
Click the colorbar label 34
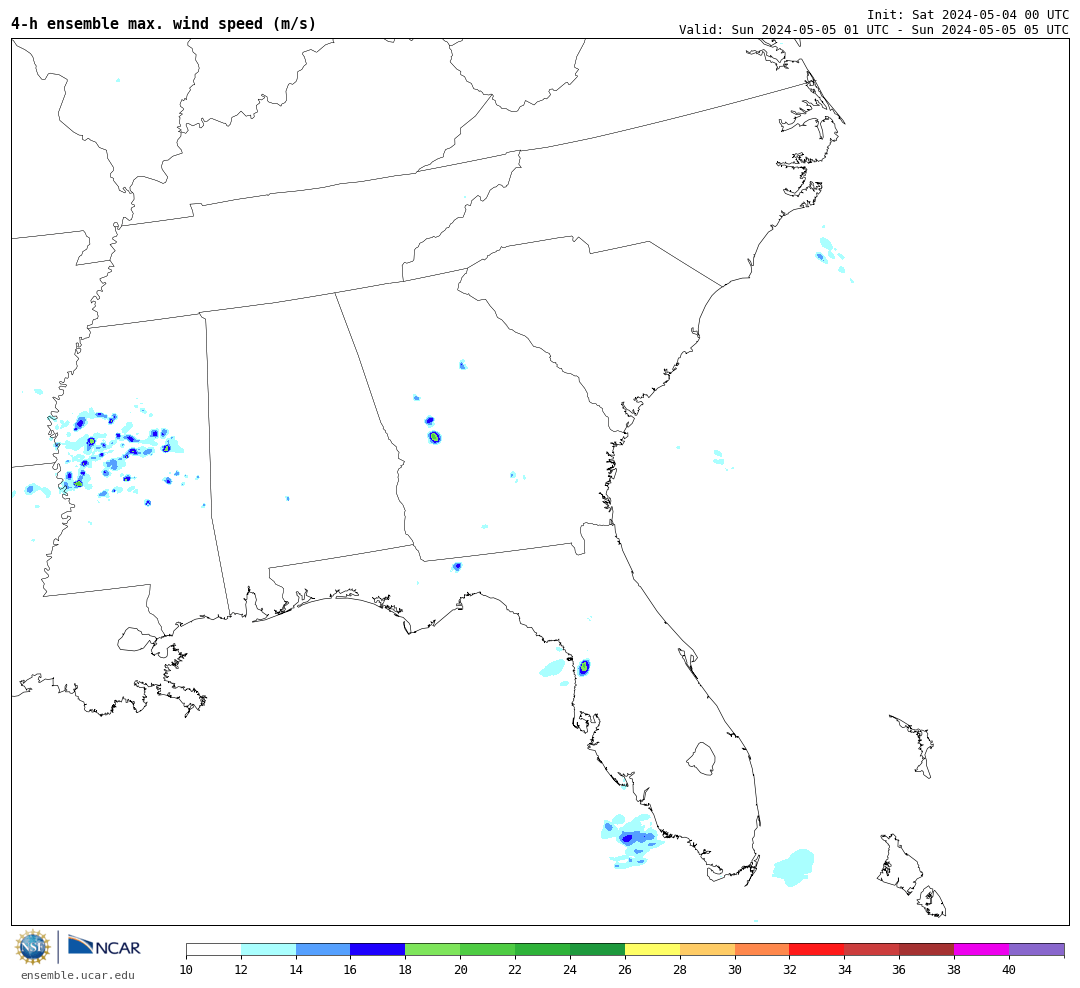pos(844,969)
